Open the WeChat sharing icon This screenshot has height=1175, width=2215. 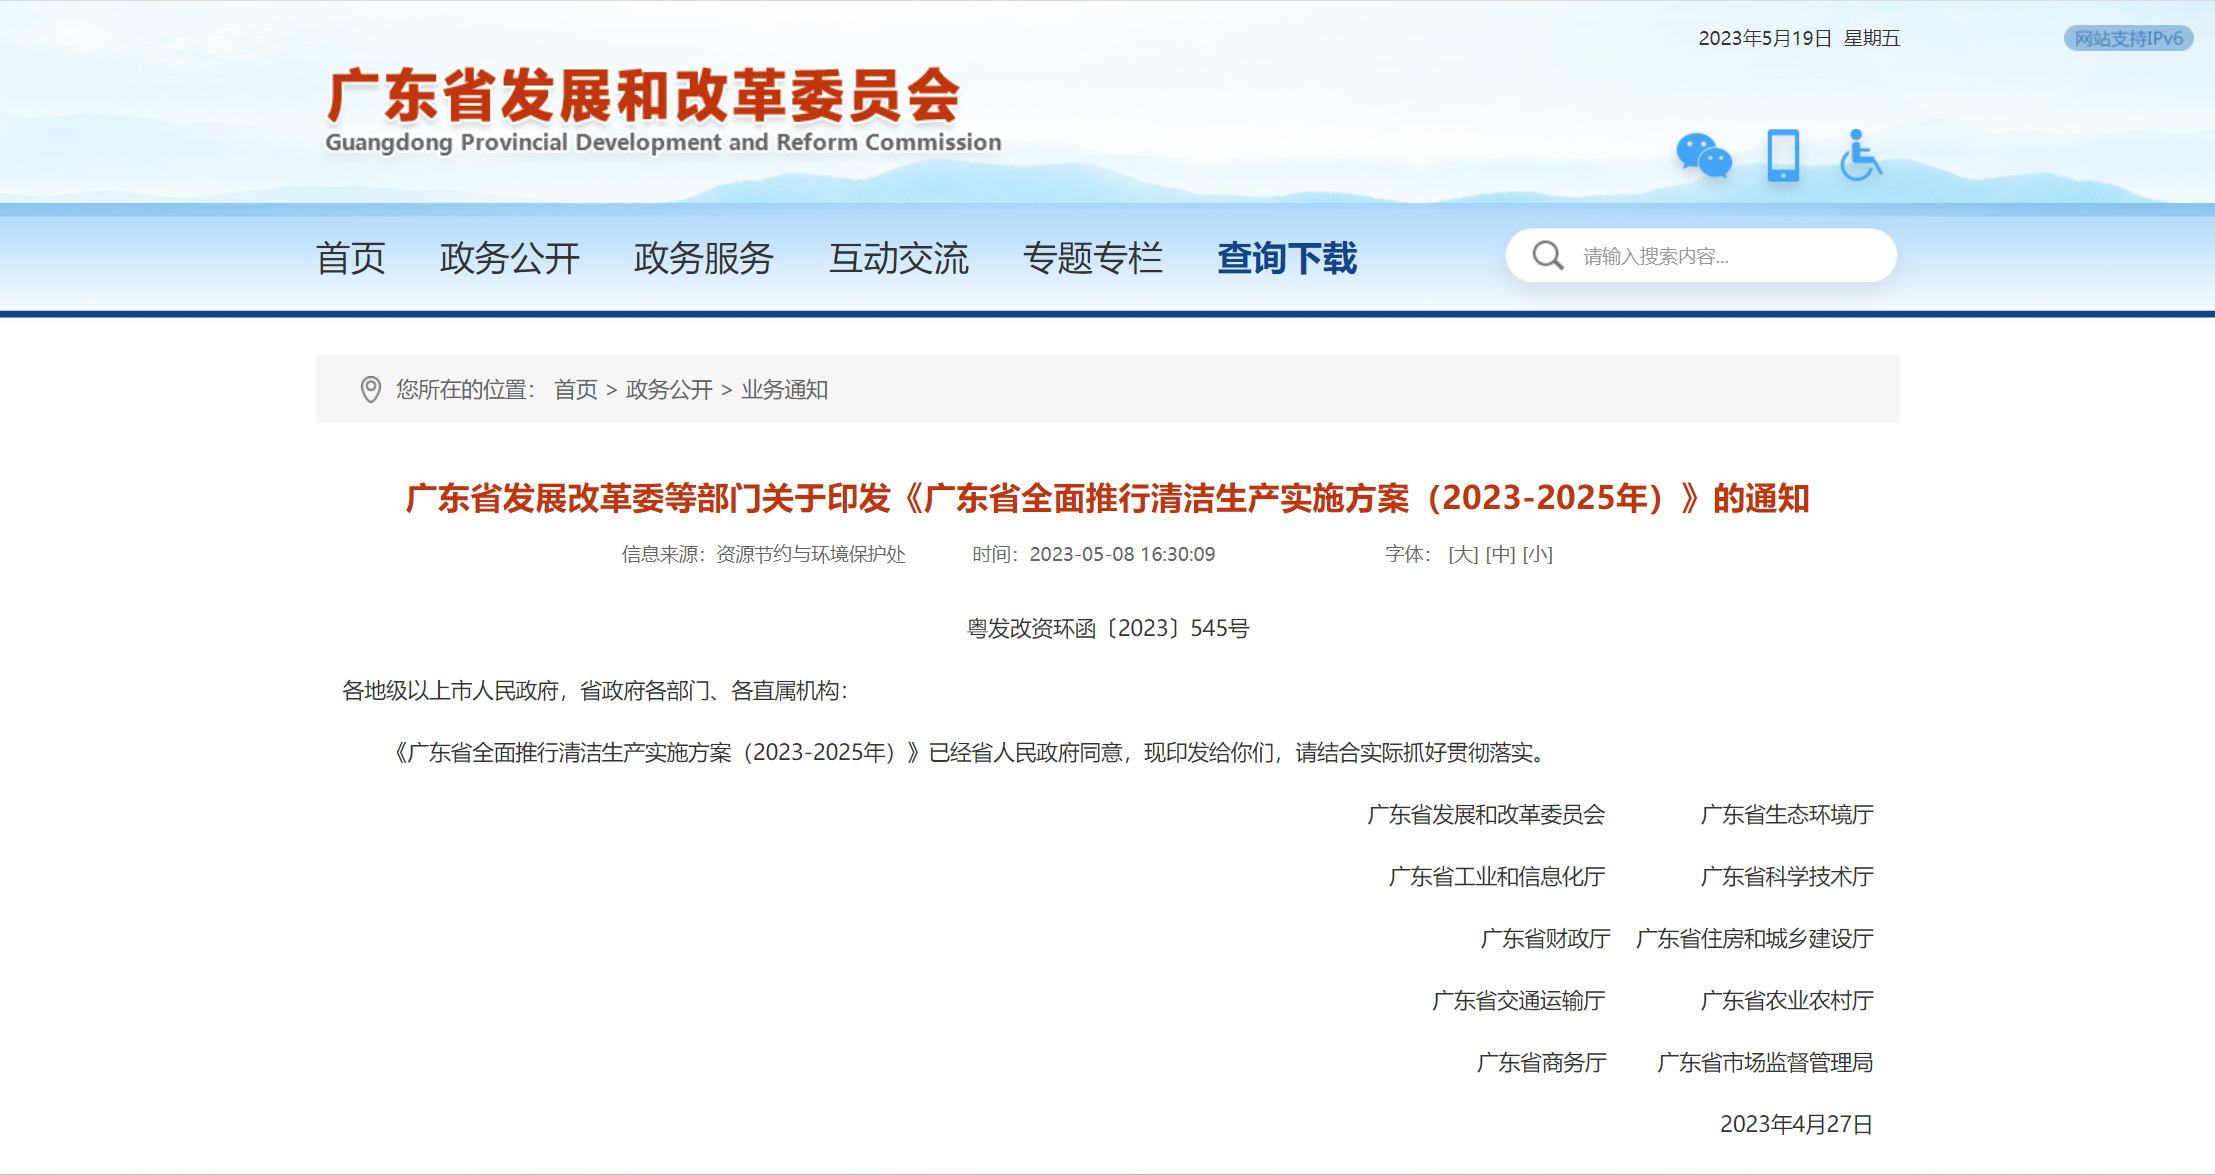(1704, 156)
